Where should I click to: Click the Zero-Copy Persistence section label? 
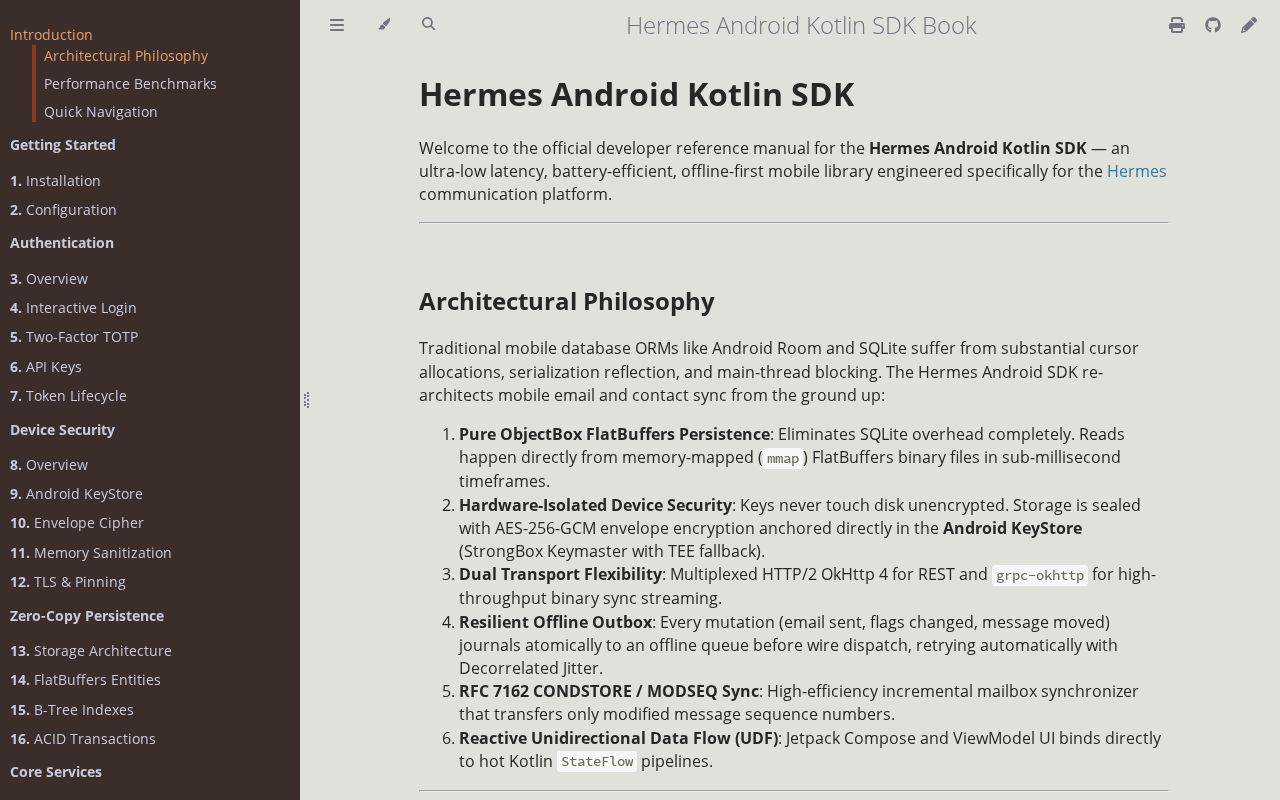click(87, 616)
